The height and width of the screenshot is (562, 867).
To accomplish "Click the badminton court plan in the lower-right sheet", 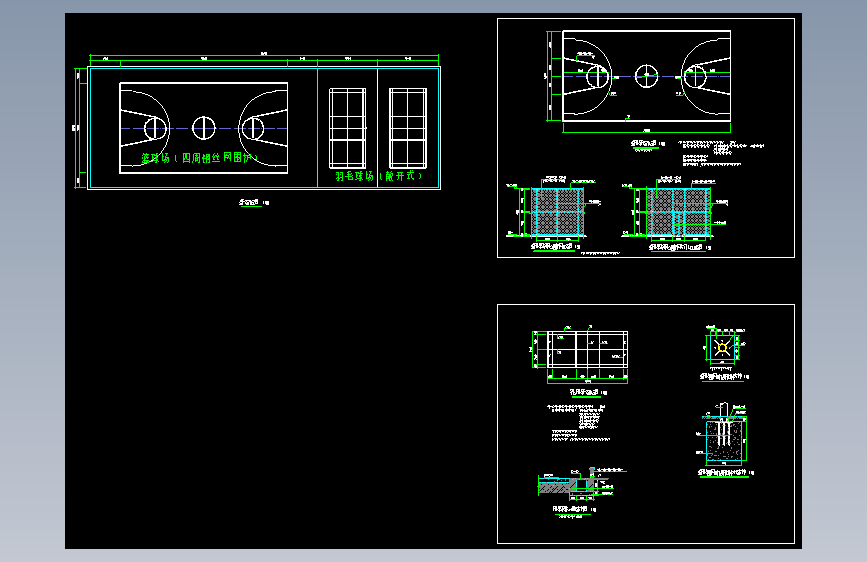I will pos(588,349).
